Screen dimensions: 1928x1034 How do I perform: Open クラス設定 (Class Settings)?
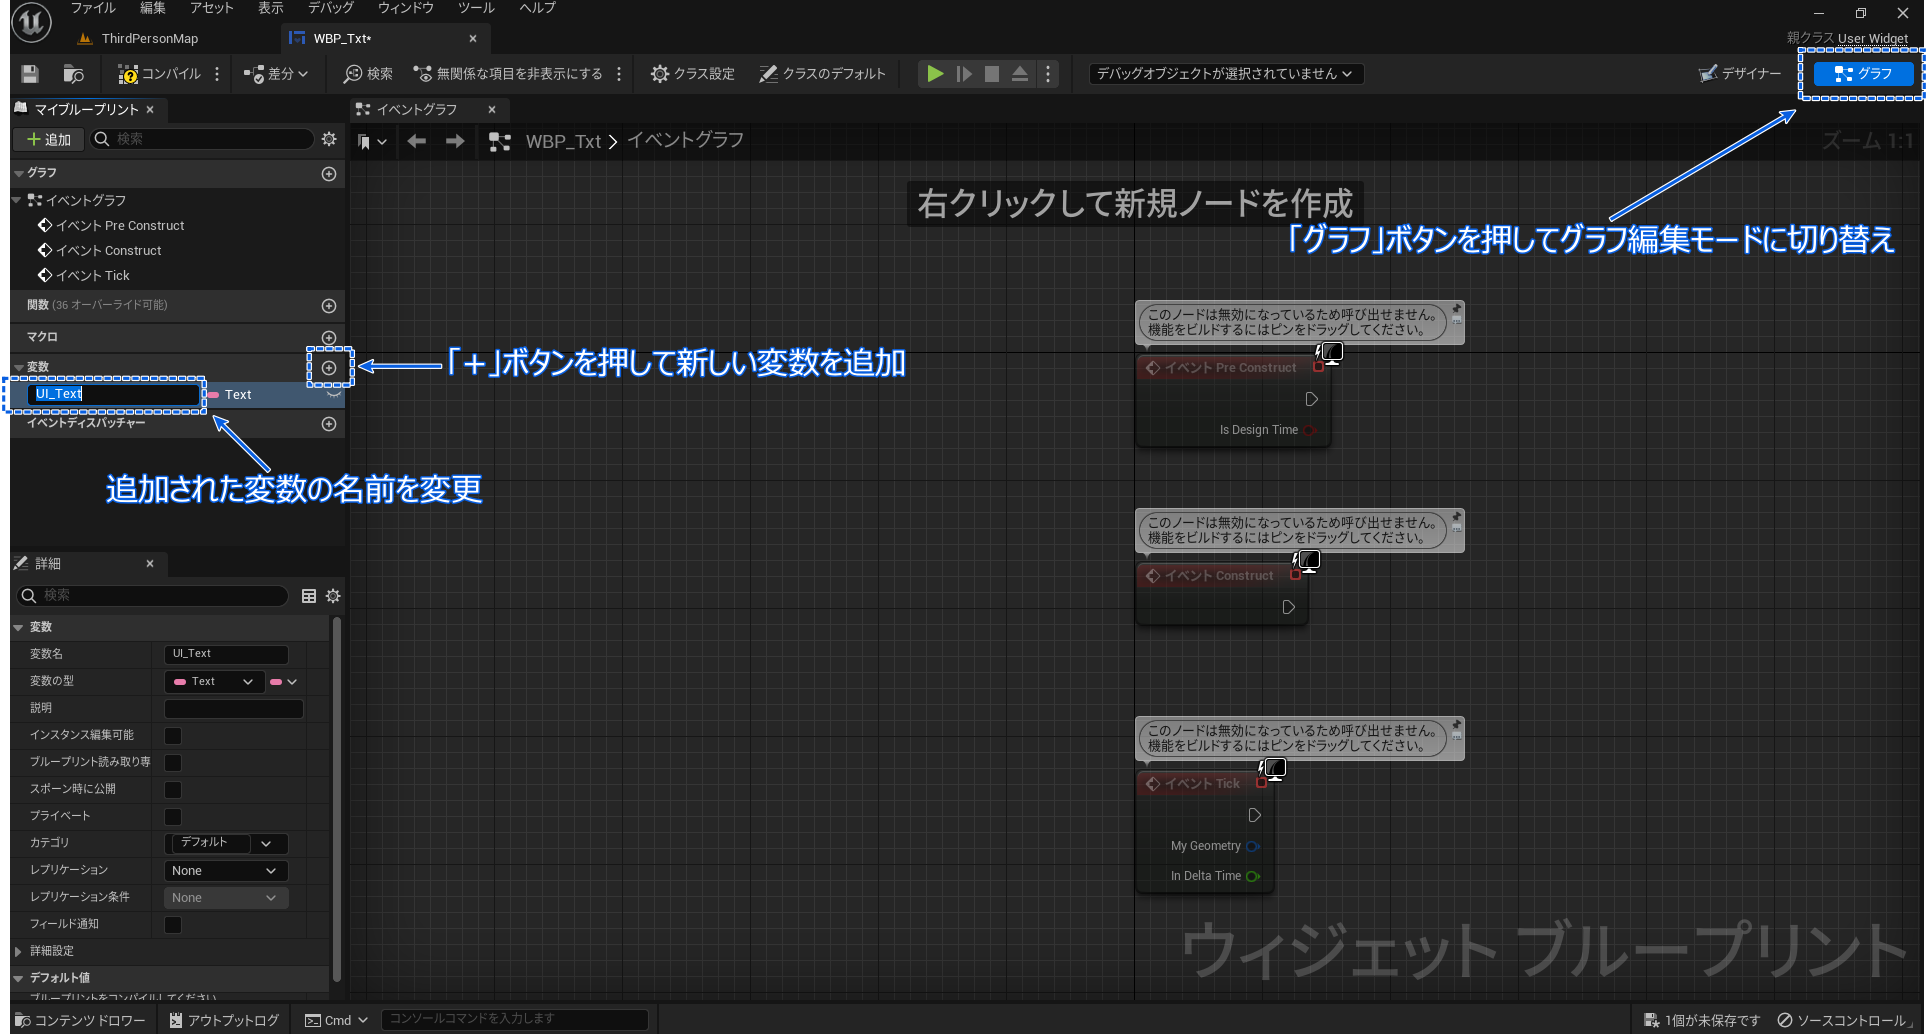(692, 73)
